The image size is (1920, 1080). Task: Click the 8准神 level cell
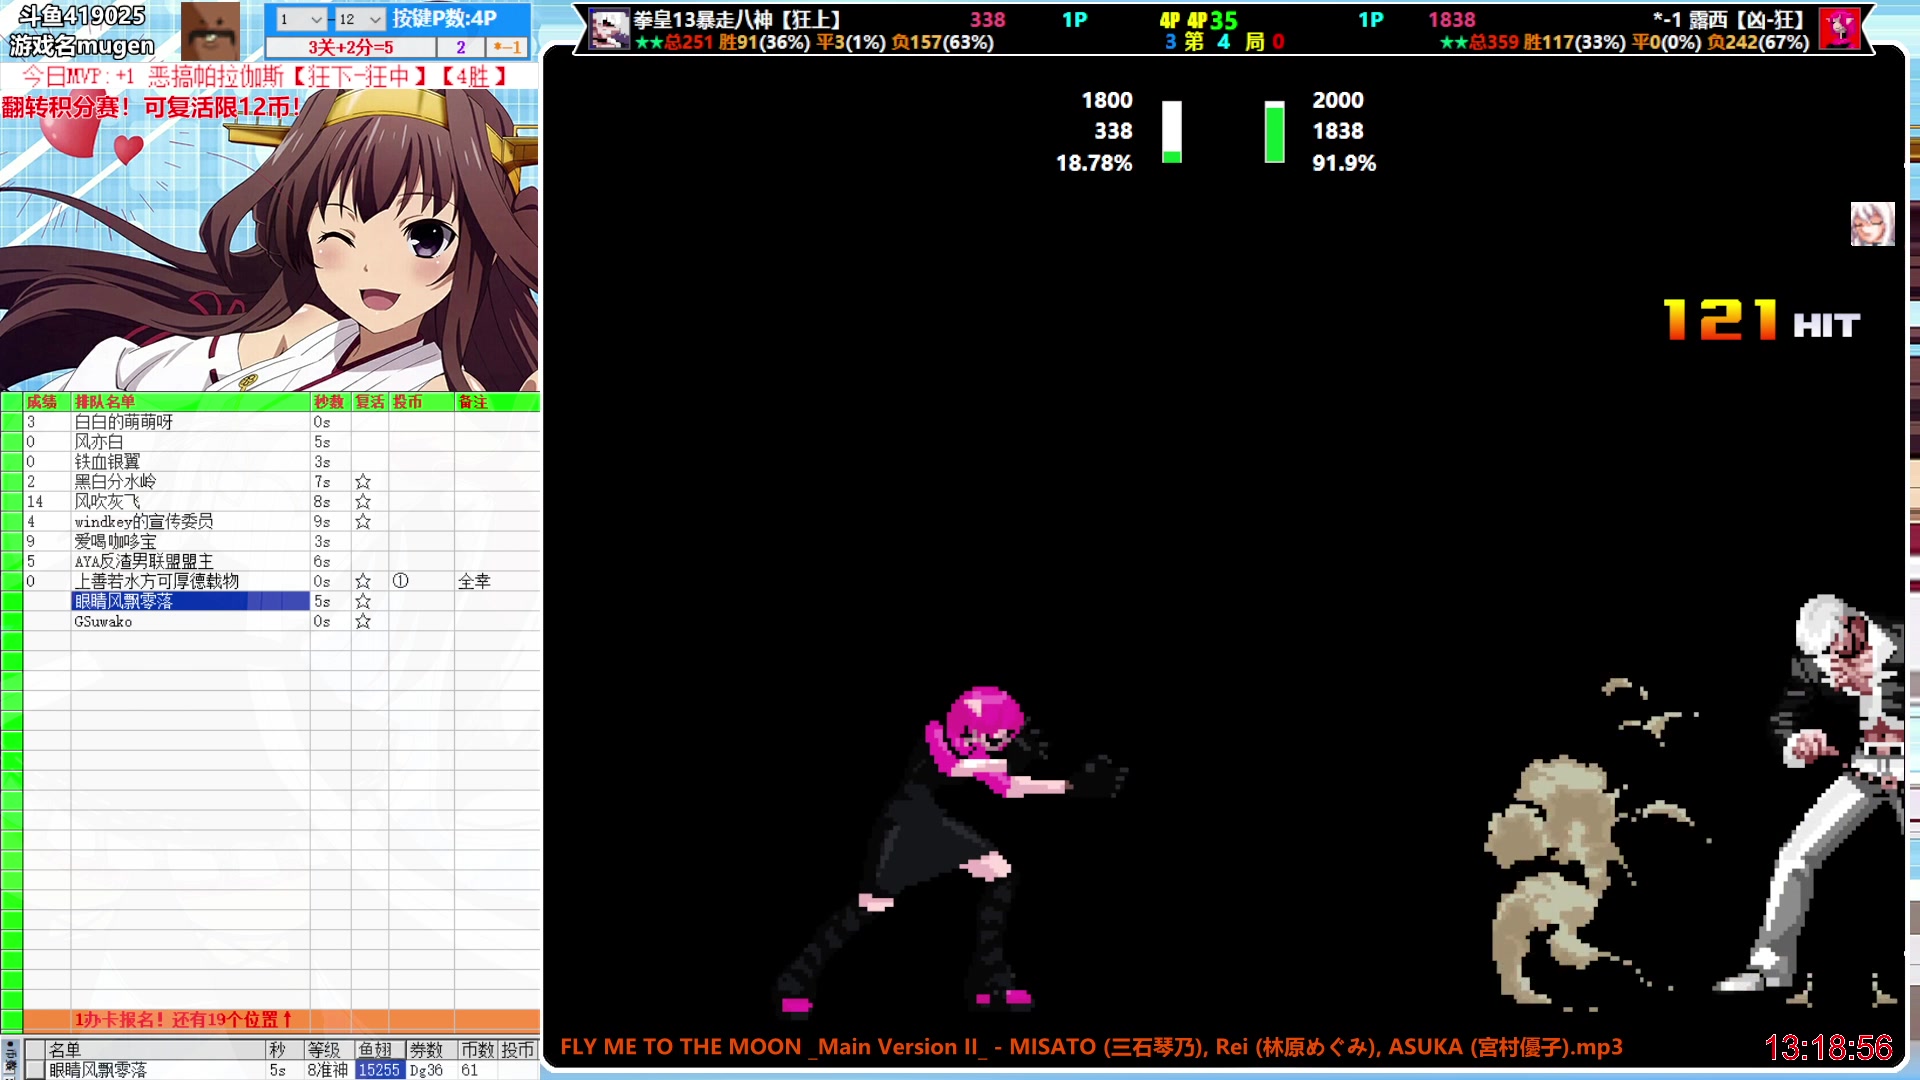(x=328, y=1070)
